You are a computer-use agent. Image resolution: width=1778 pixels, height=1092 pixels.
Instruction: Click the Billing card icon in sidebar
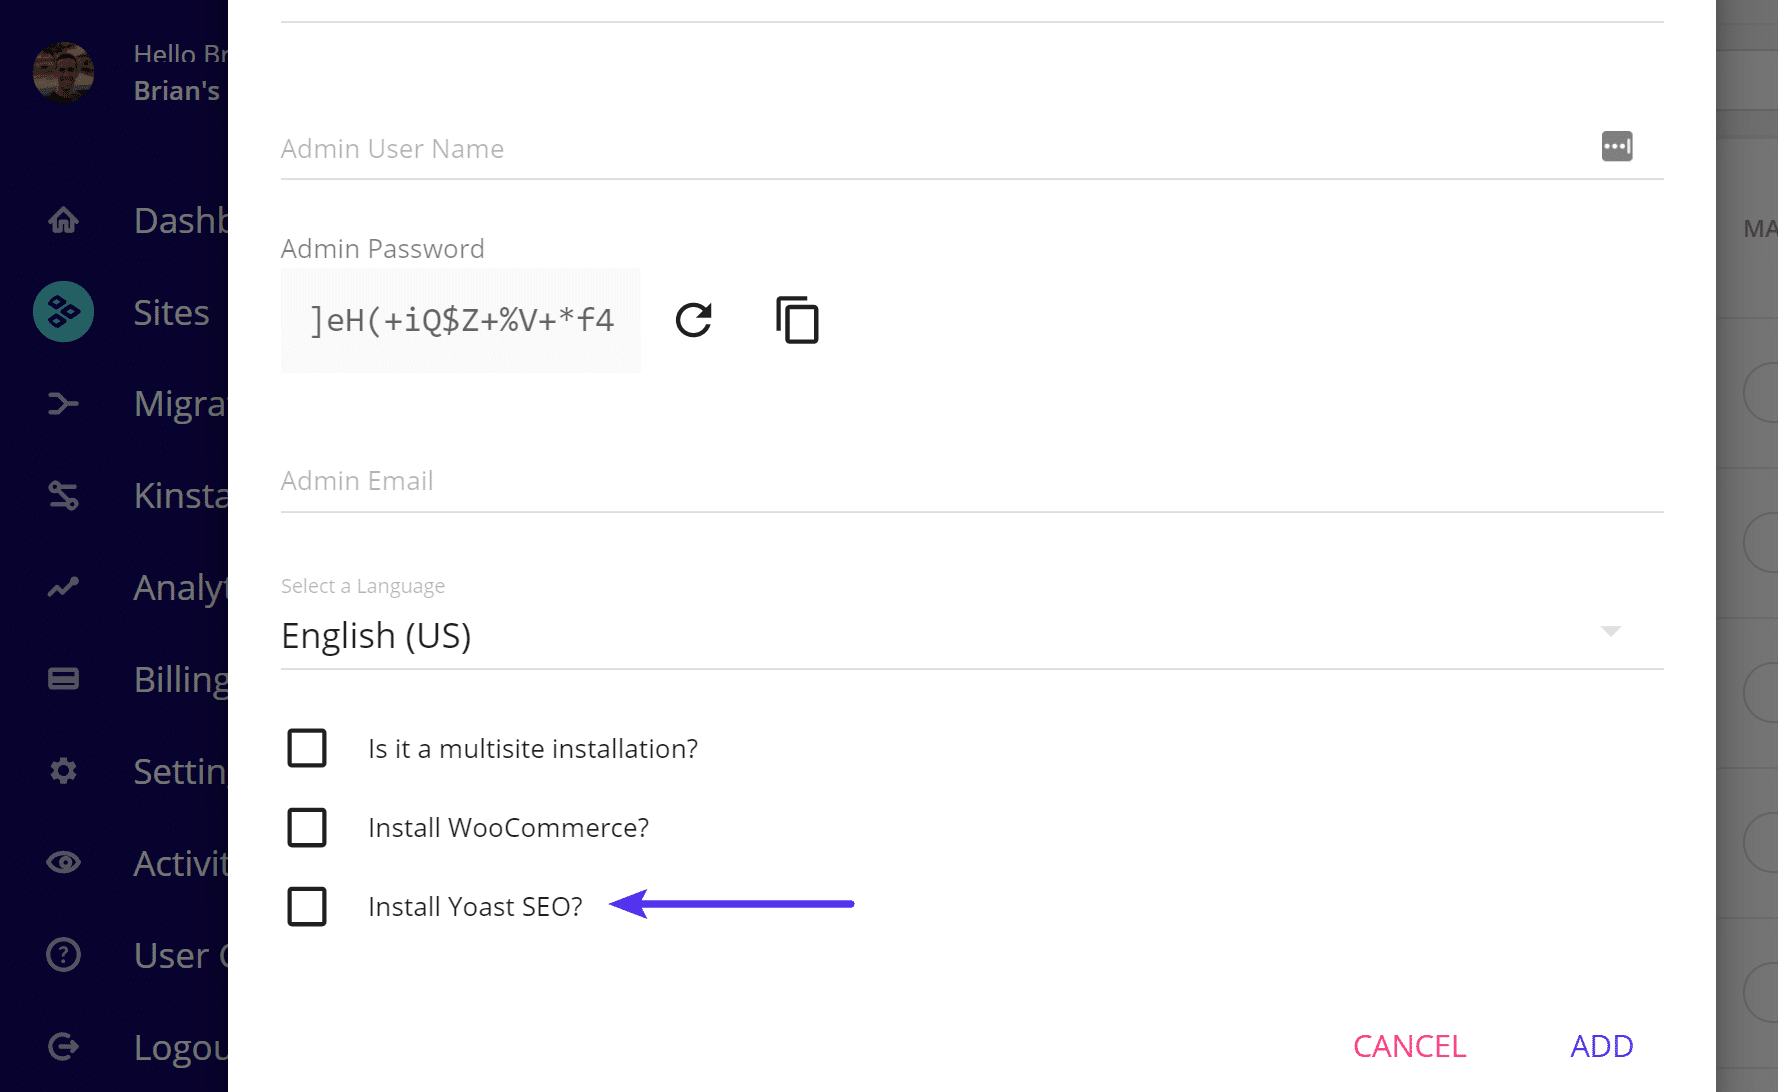click(x=62, y=678)
